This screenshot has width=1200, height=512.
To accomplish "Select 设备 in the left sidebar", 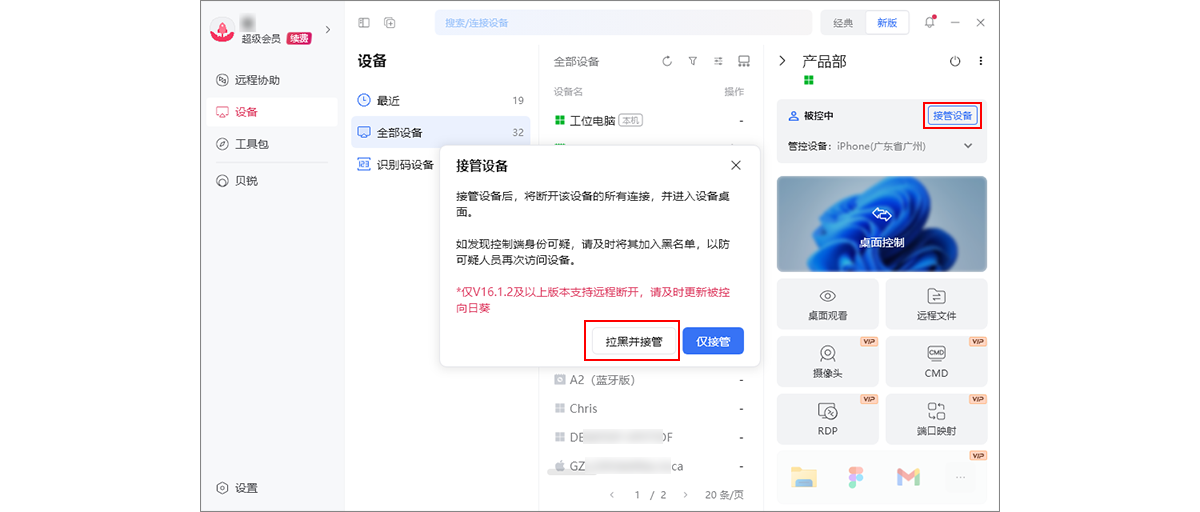I will click(272, 112).
